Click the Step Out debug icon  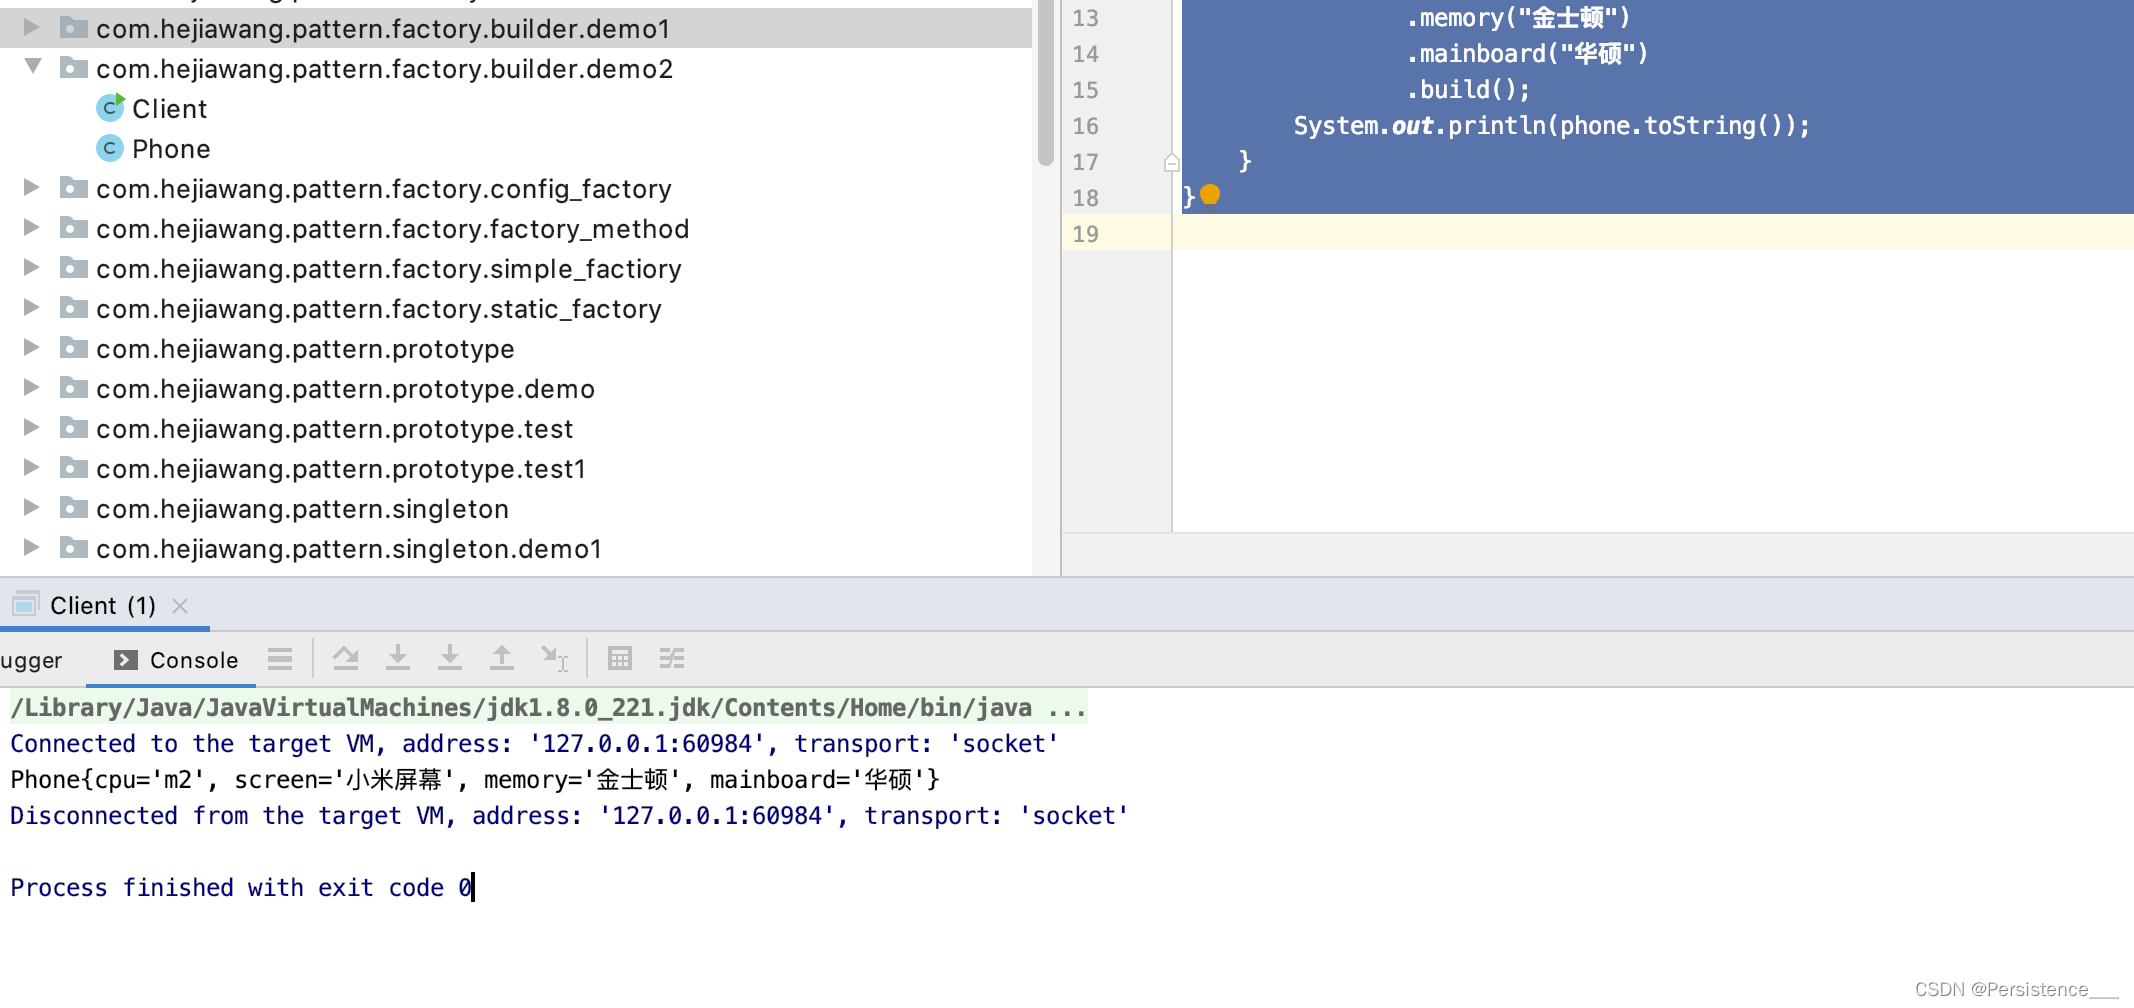(502, 659)
